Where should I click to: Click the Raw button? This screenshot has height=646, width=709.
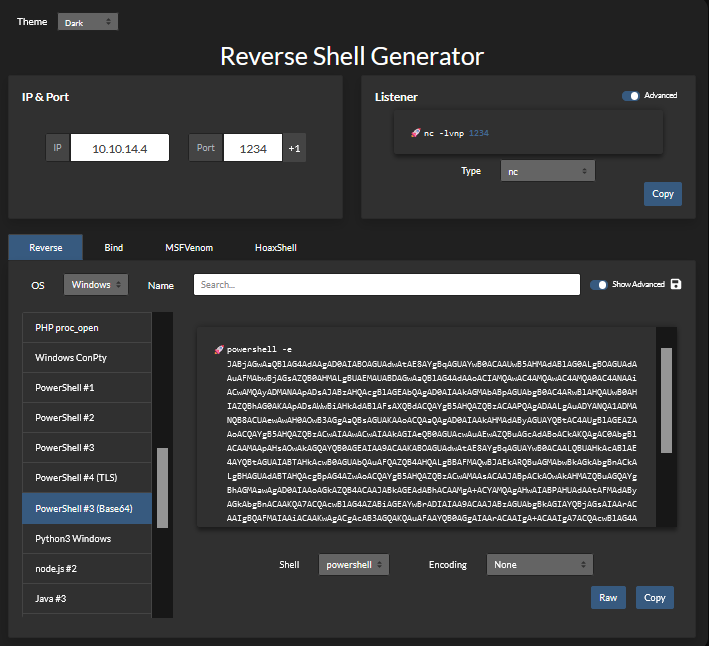click(x=608, y=598)
